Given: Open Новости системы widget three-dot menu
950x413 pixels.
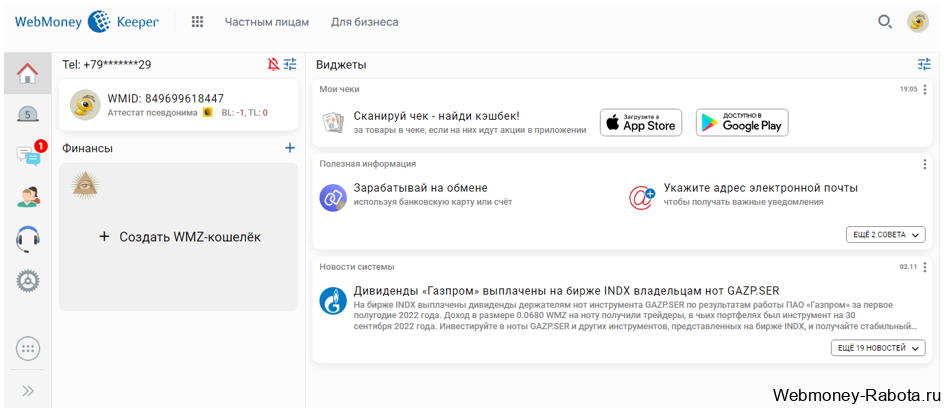Looking at the screenshot, I should [925, 267].
